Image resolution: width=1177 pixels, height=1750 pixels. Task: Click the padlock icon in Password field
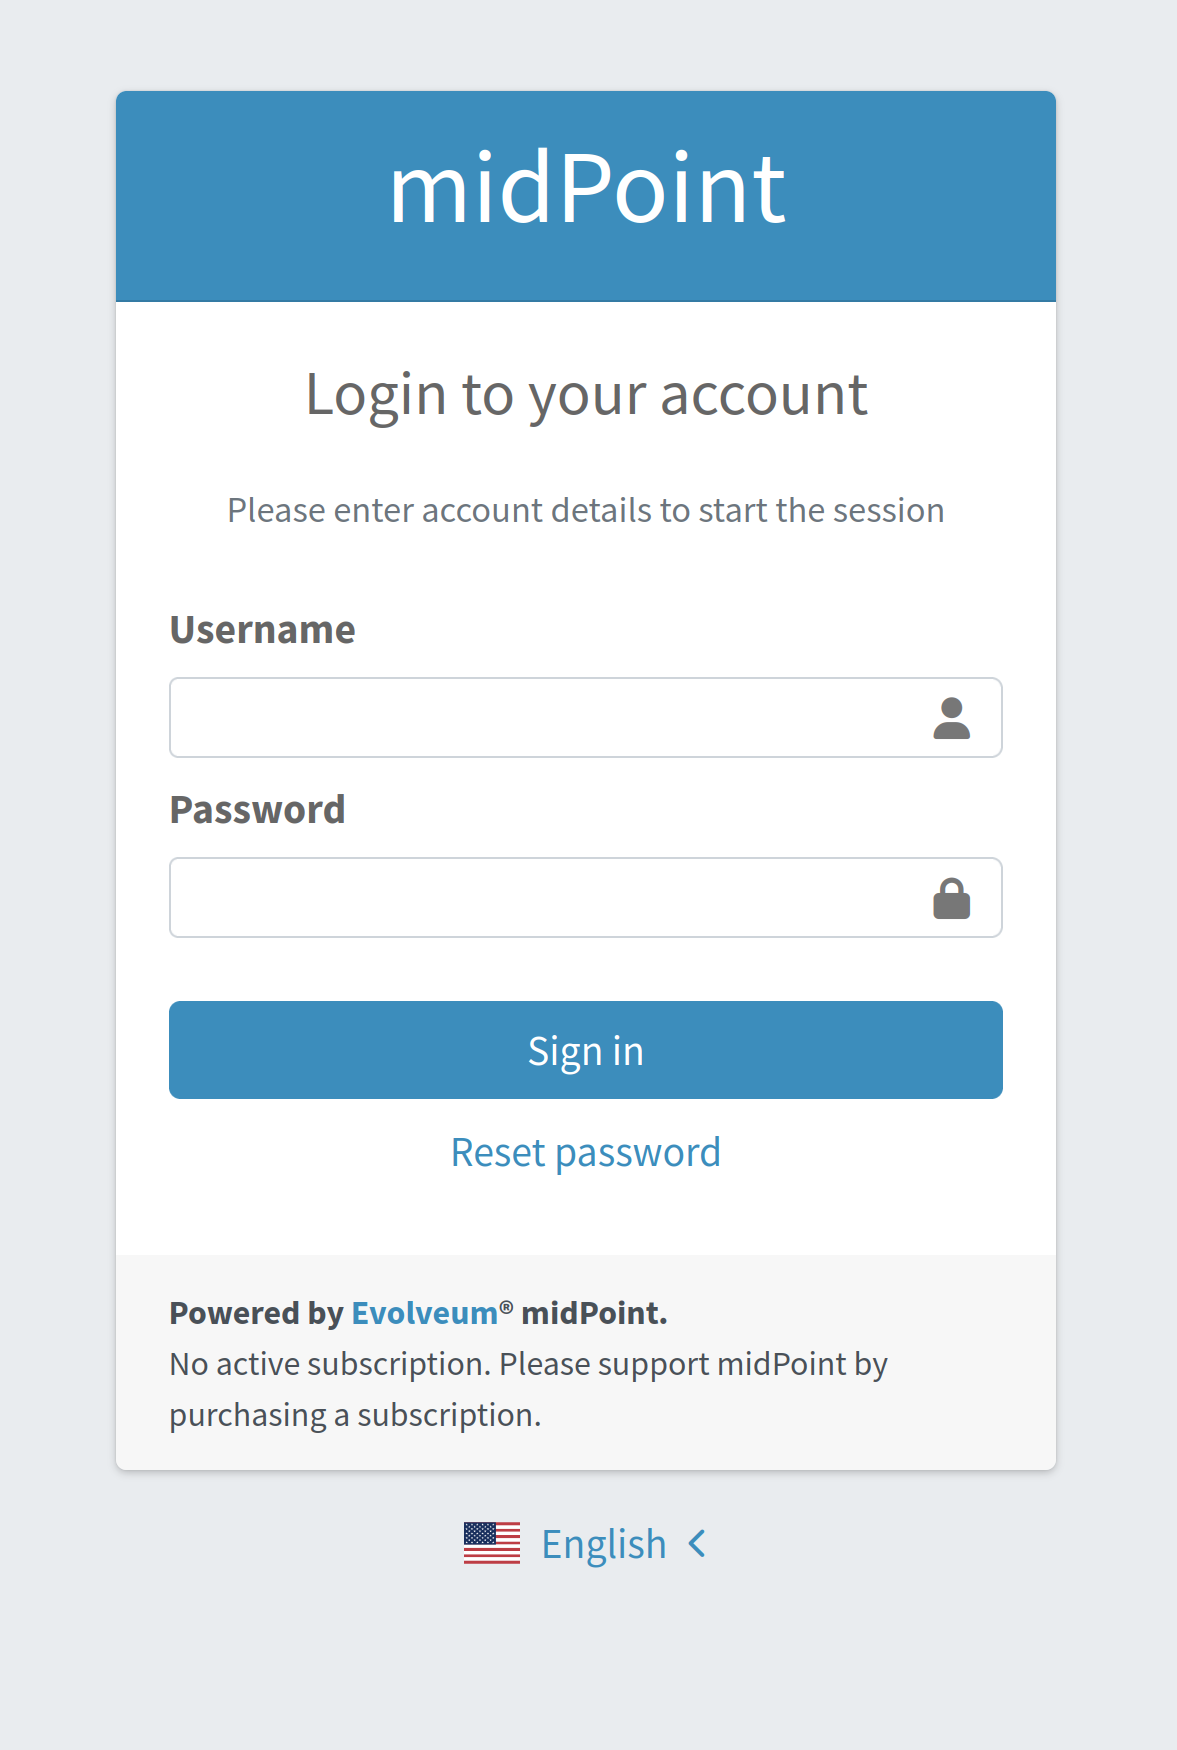click(950, 897)
